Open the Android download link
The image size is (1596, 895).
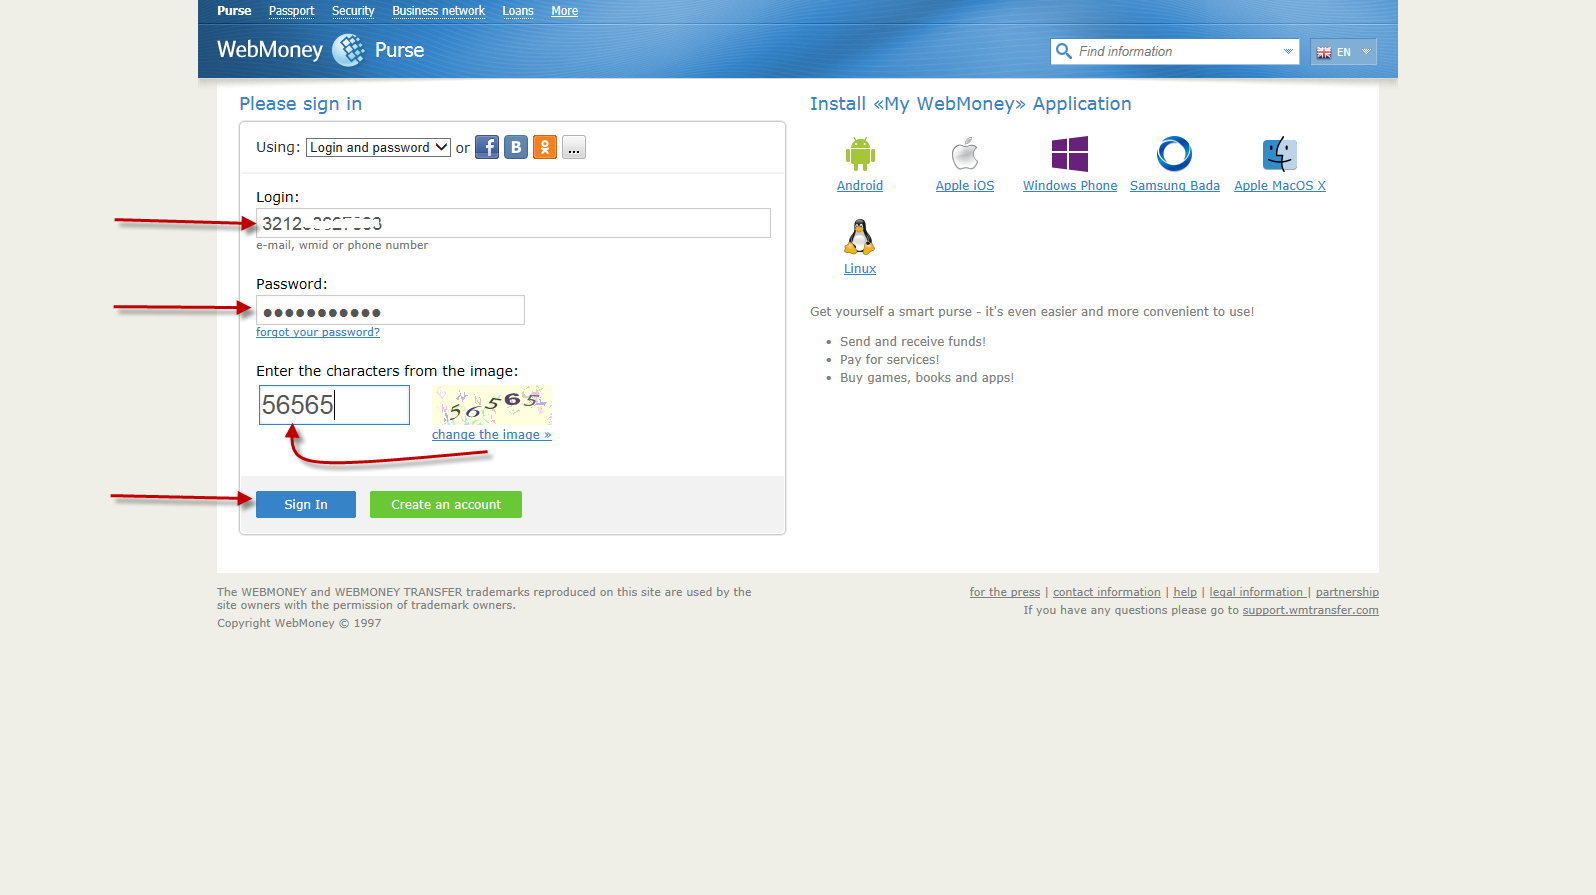(x=860, y=186)
